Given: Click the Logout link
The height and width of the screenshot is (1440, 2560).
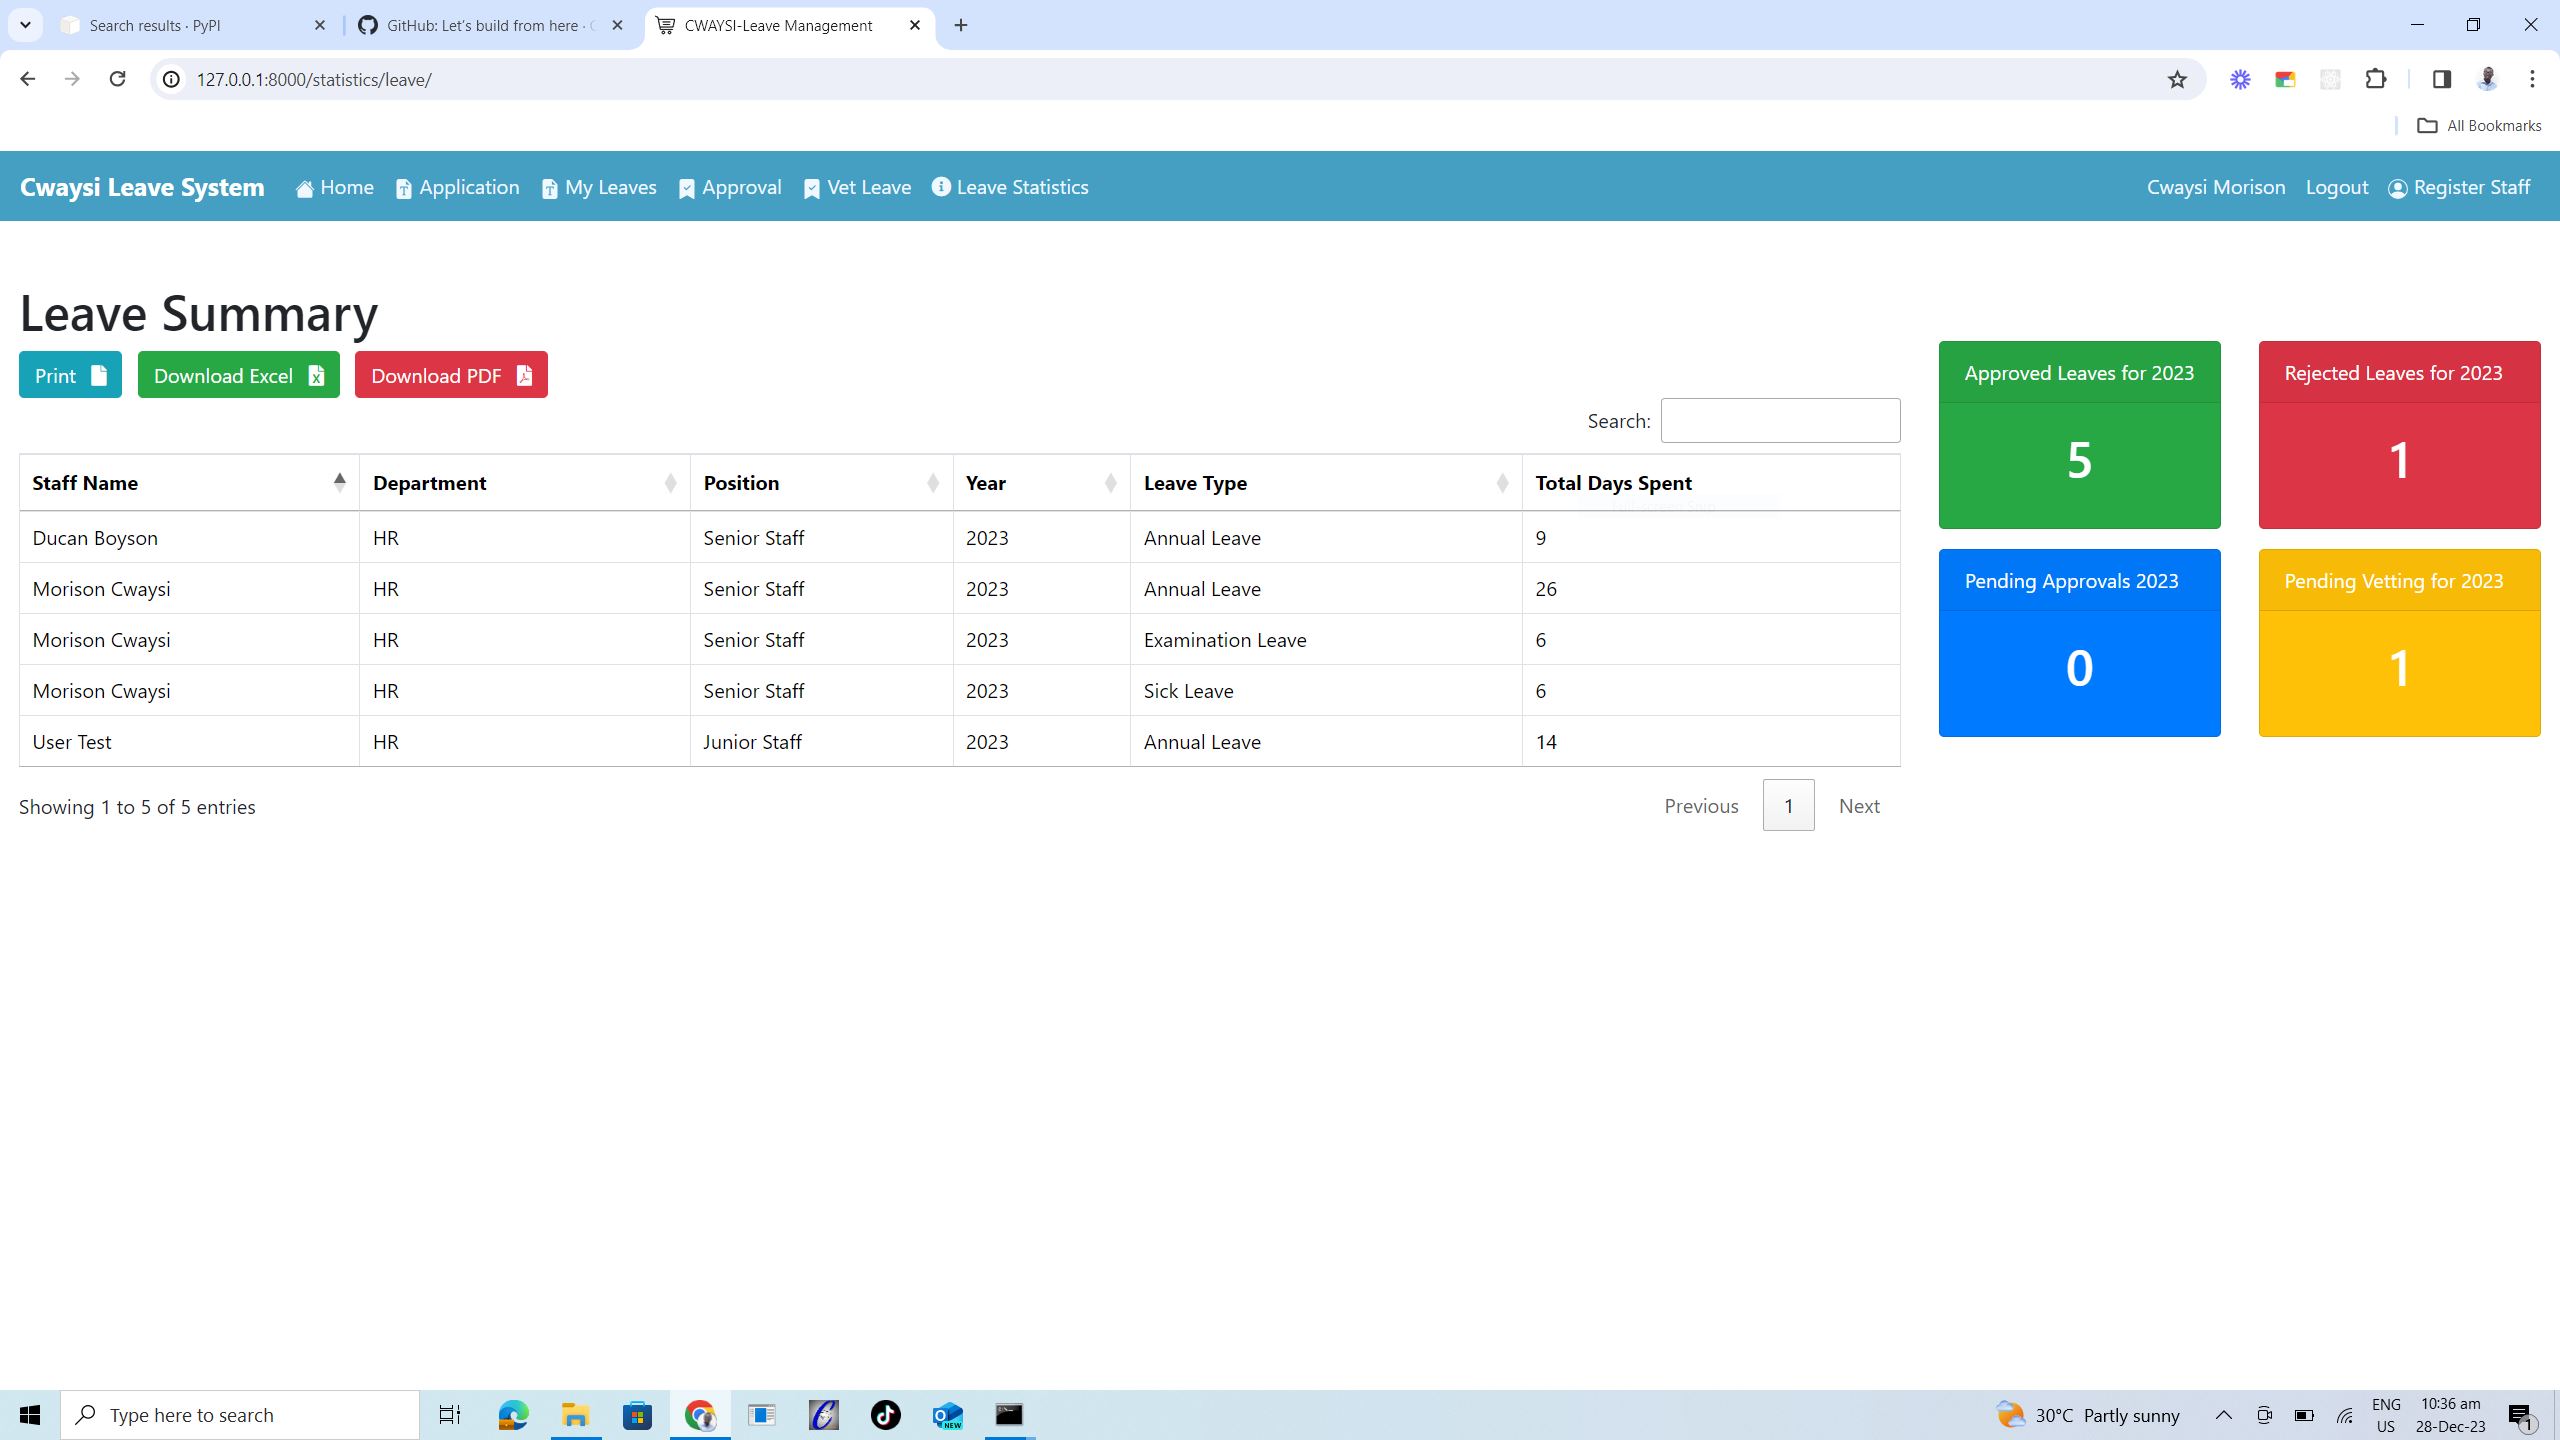Looking at the screenshot, I should tap(2335, 187).
